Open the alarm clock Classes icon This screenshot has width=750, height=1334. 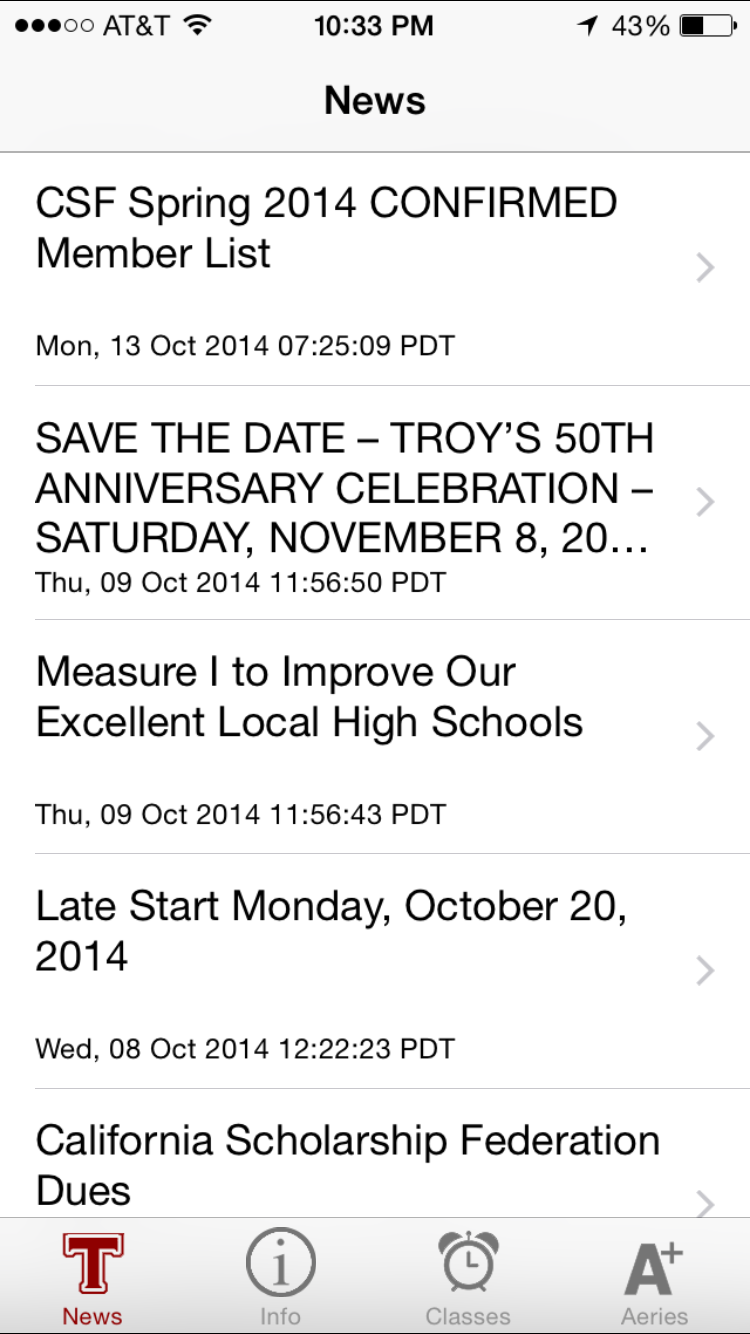[468, 1263]
